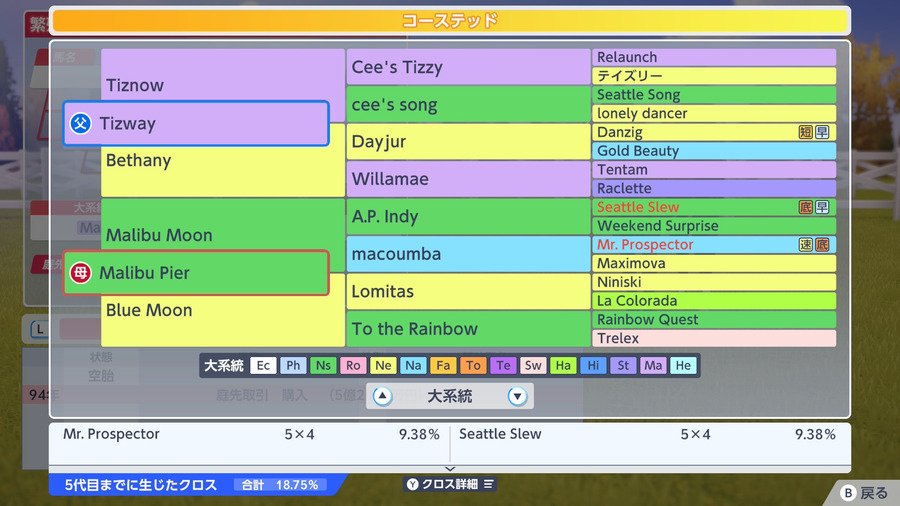This screenshot has width=900, height=506.
Task: Select the He lineage swatch
Action: pyautogui.click(x=683, y=365)
